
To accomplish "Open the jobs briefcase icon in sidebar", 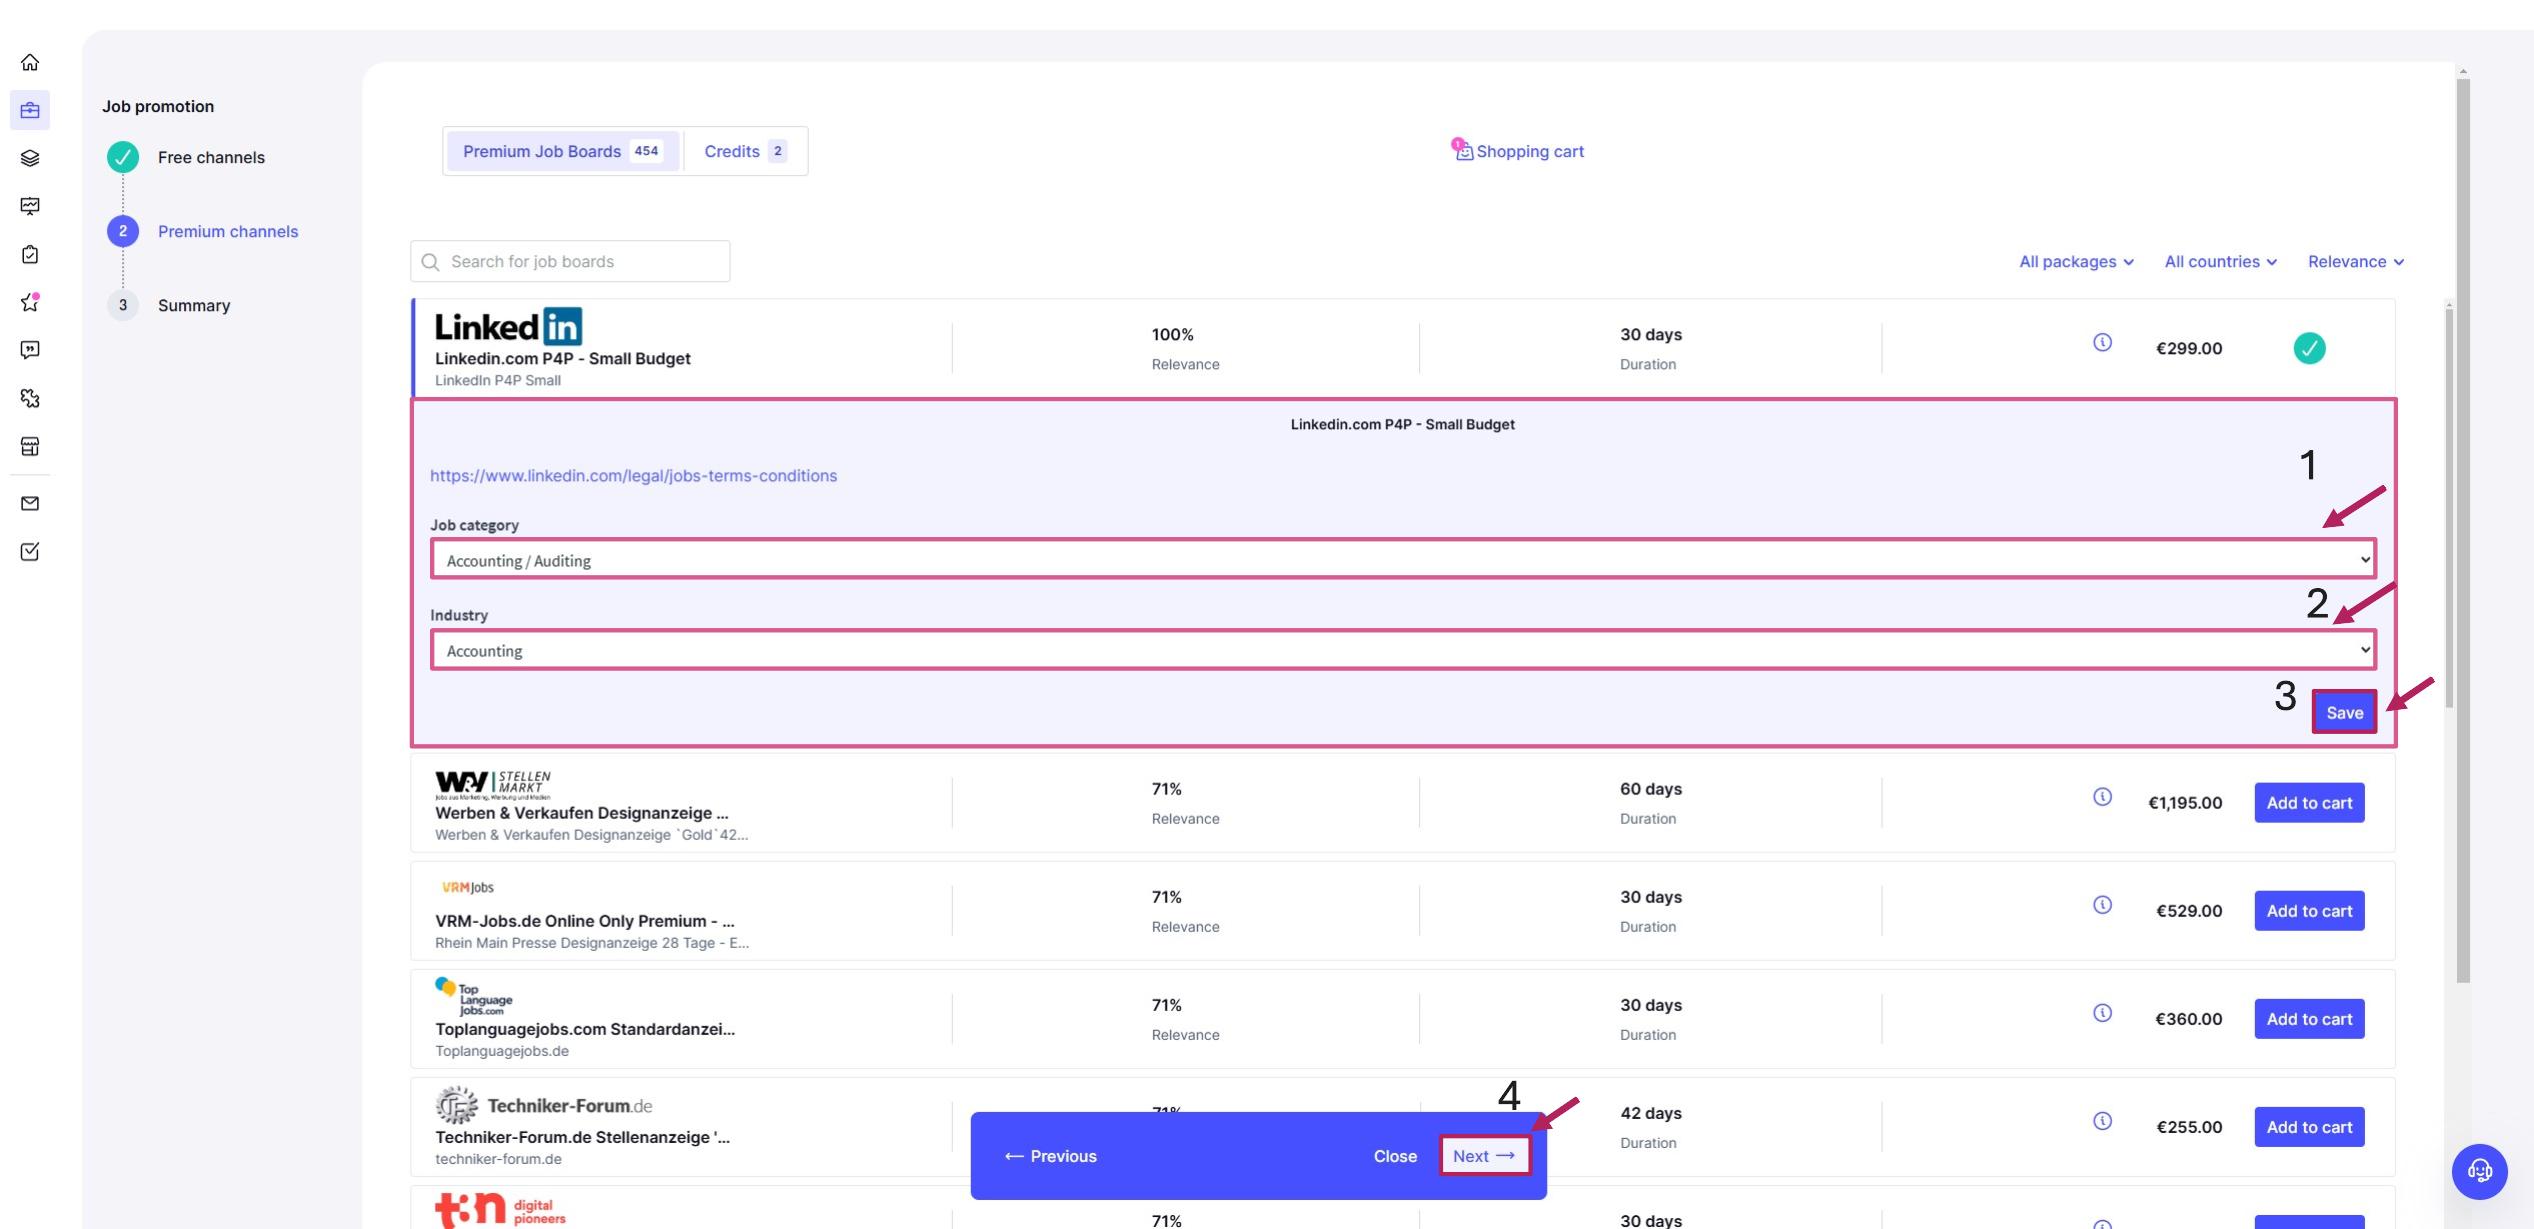I will [30, 110].
